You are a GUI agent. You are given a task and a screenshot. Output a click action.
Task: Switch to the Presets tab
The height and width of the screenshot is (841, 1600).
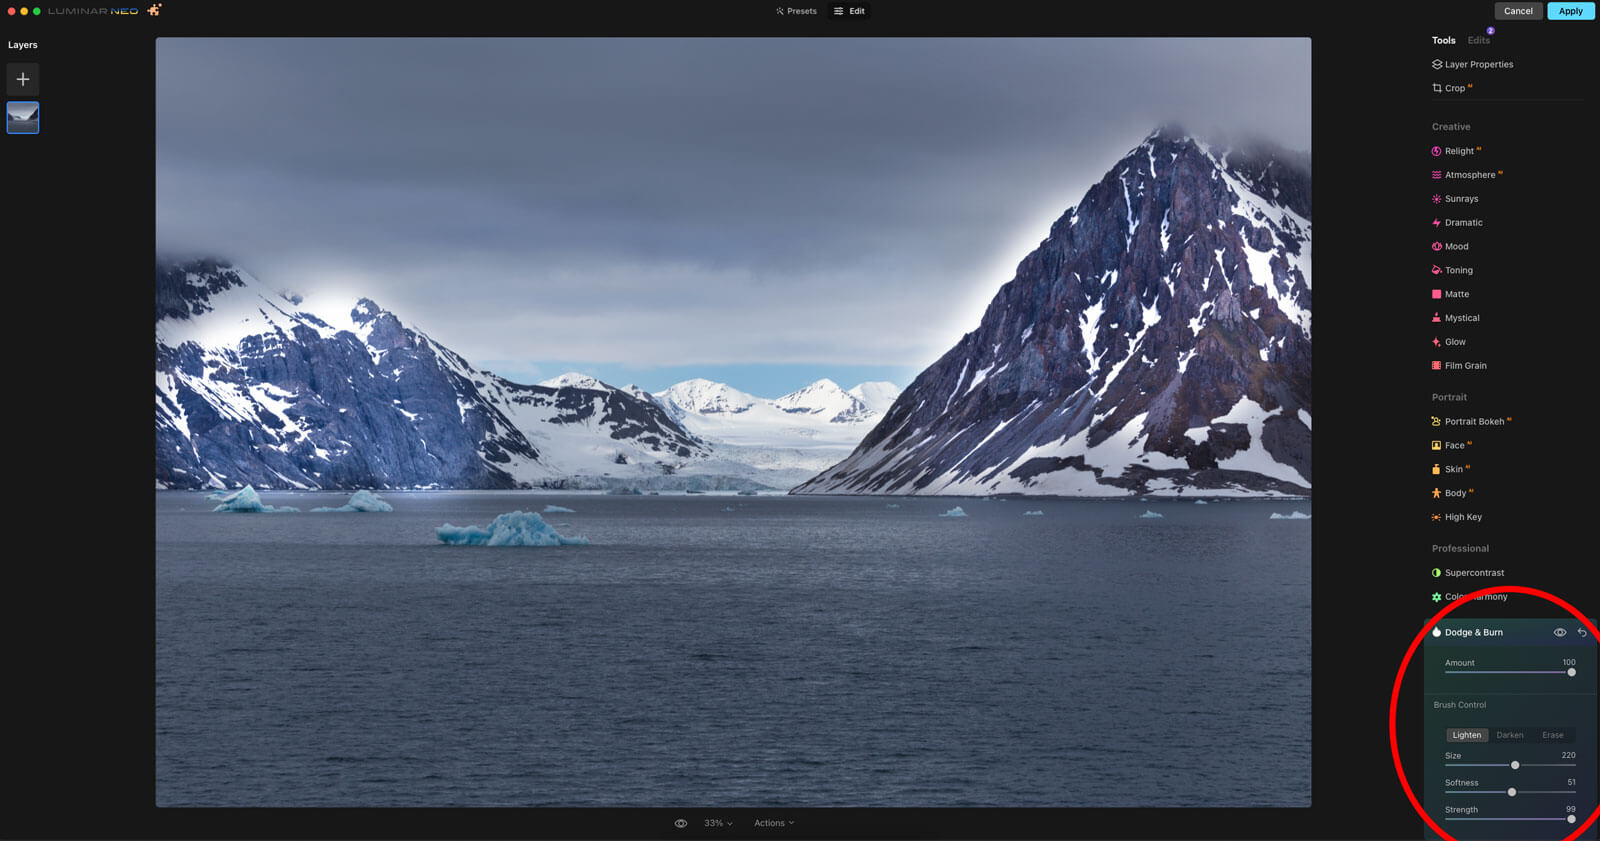[x=796, y=11]
